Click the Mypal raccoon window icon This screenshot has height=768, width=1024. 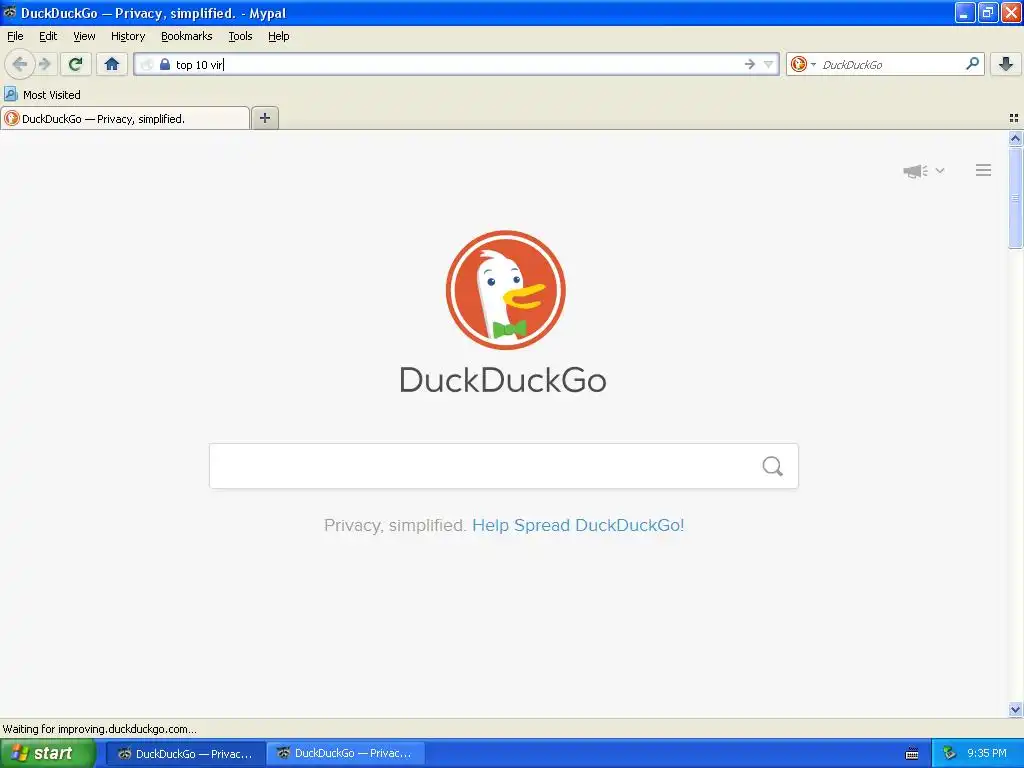(10, 12)
